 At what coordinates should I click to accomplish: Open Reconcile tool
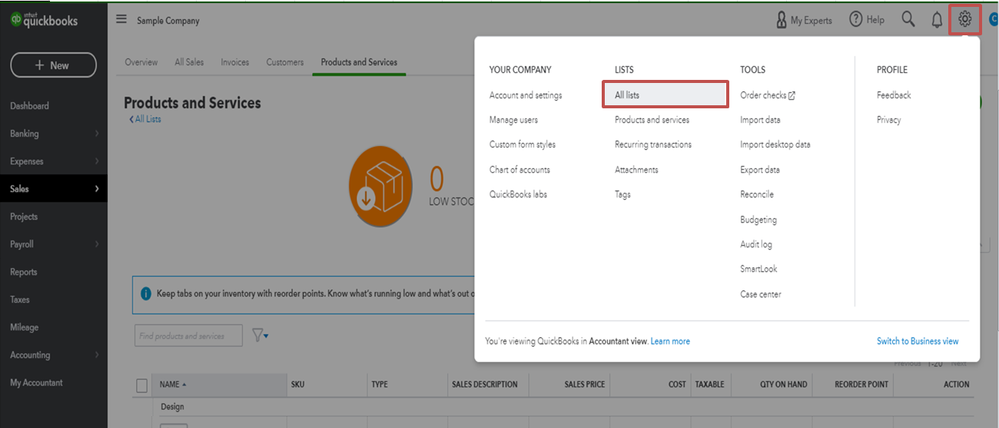757,194
